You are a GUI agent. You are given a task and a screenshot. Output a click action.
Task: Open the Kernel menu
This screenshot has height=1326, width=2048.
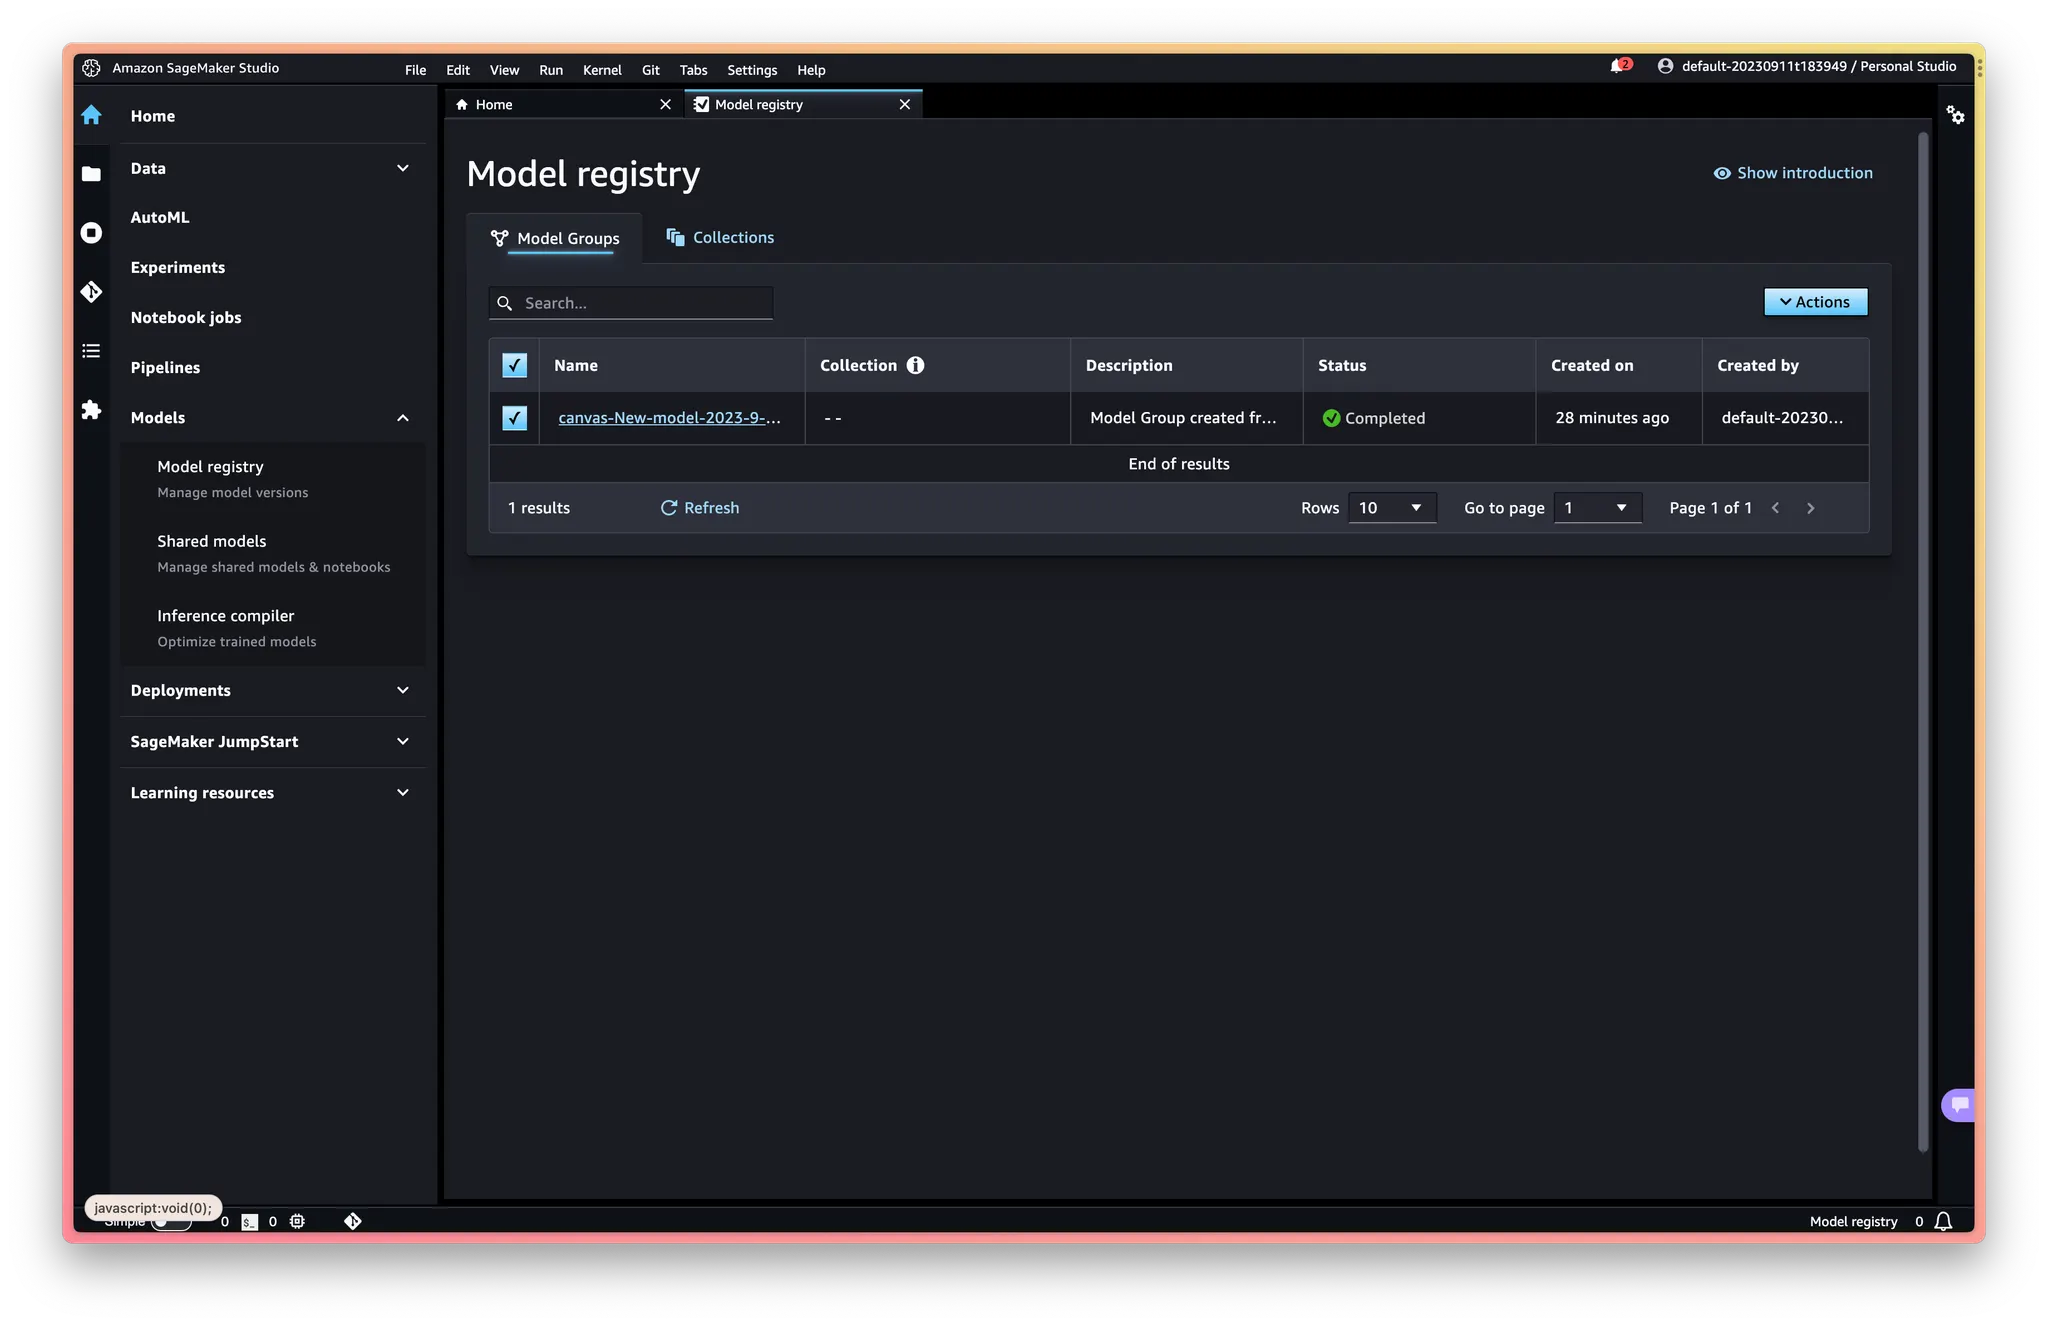pyautogui.click(x=602, y=70)
